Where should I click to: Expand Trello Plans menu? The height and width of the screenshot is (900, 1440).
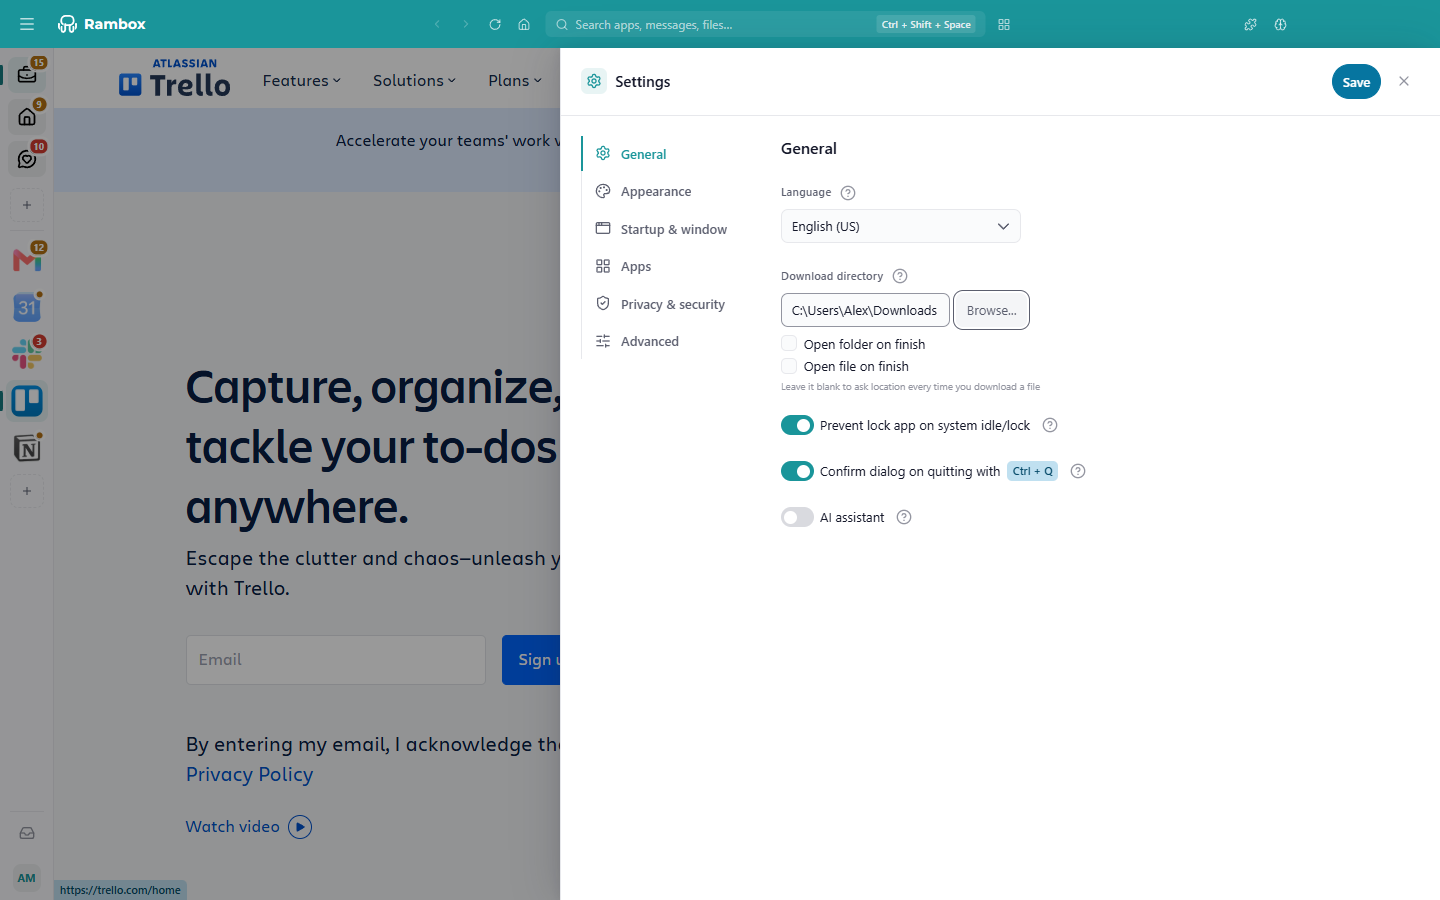(515, 81)
